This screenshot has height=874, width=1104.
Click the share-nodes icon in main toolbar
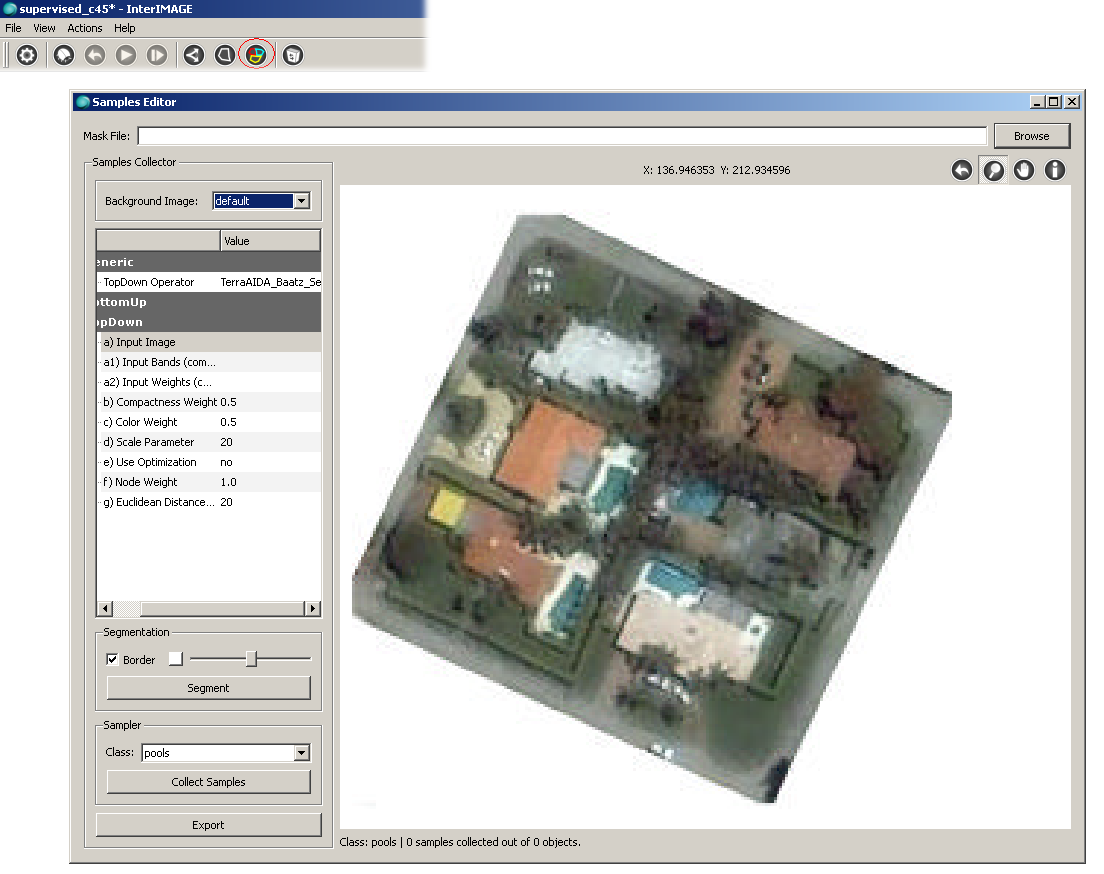[x=194, y=56]
